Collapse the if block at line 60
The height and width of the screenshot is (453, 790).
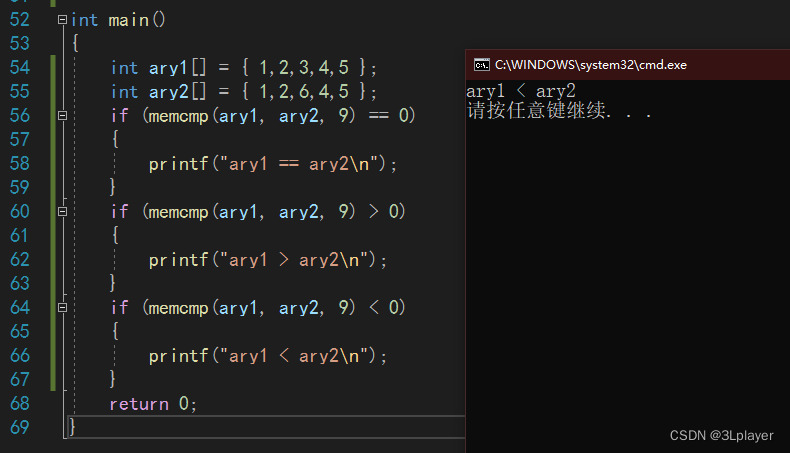pos(62,212)
